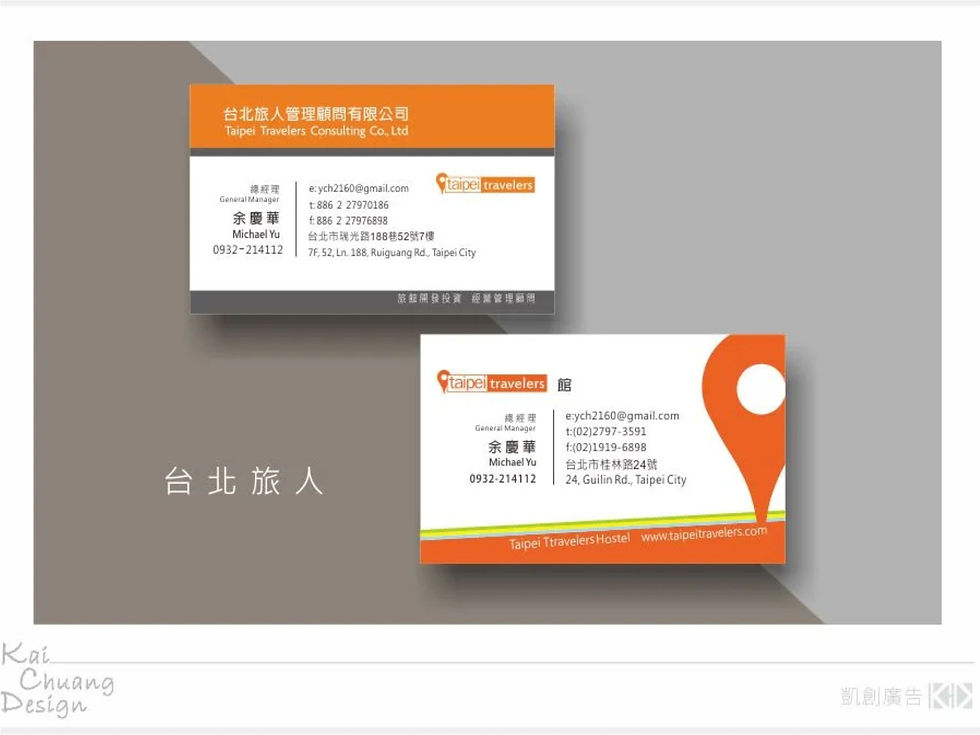Click 總經理 title on the bottom card
980x735 pixels.
(520, 418)
